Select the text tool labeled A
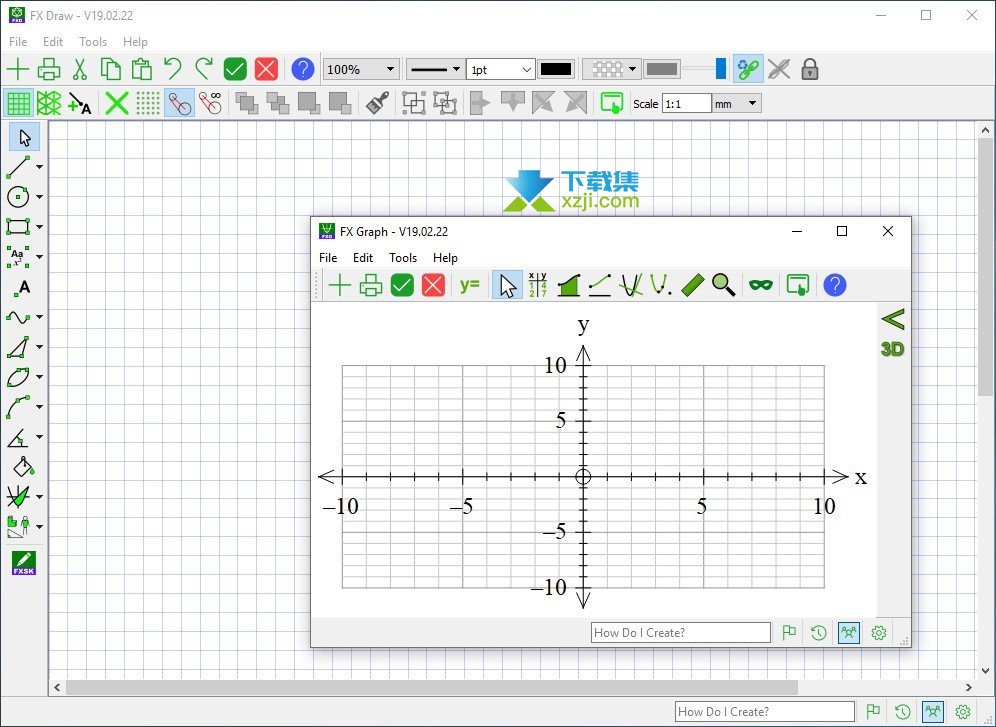This screenshot has width=996, height=727. pos(24,288)
